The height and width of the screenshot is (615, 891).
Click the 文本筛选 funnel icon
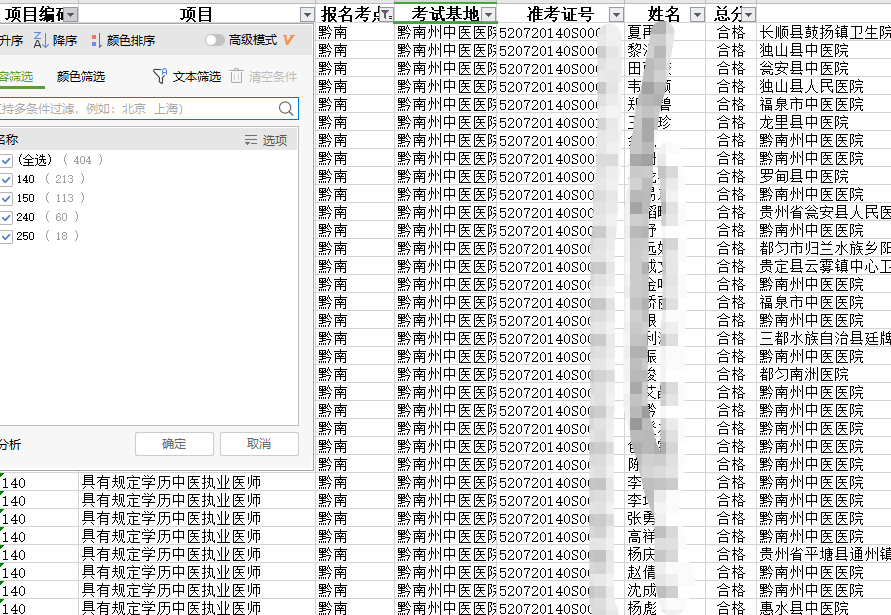point(159,76)
